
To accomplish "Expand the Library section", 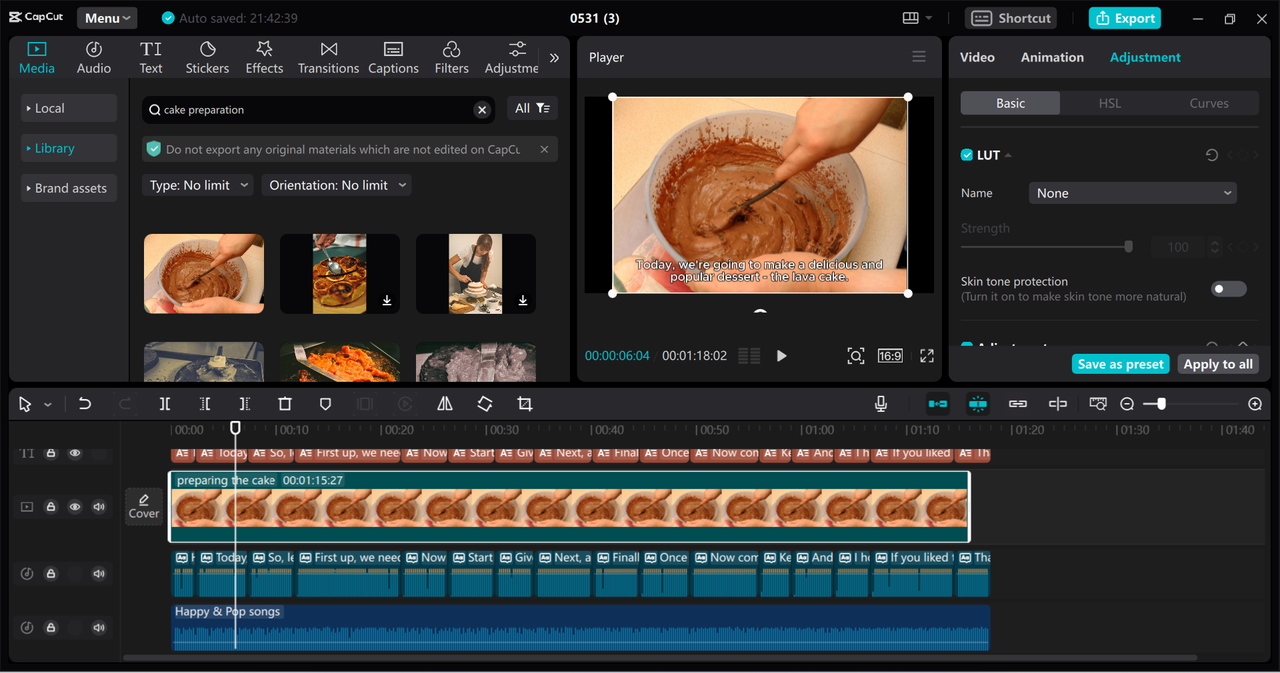I will pos(69,148).
